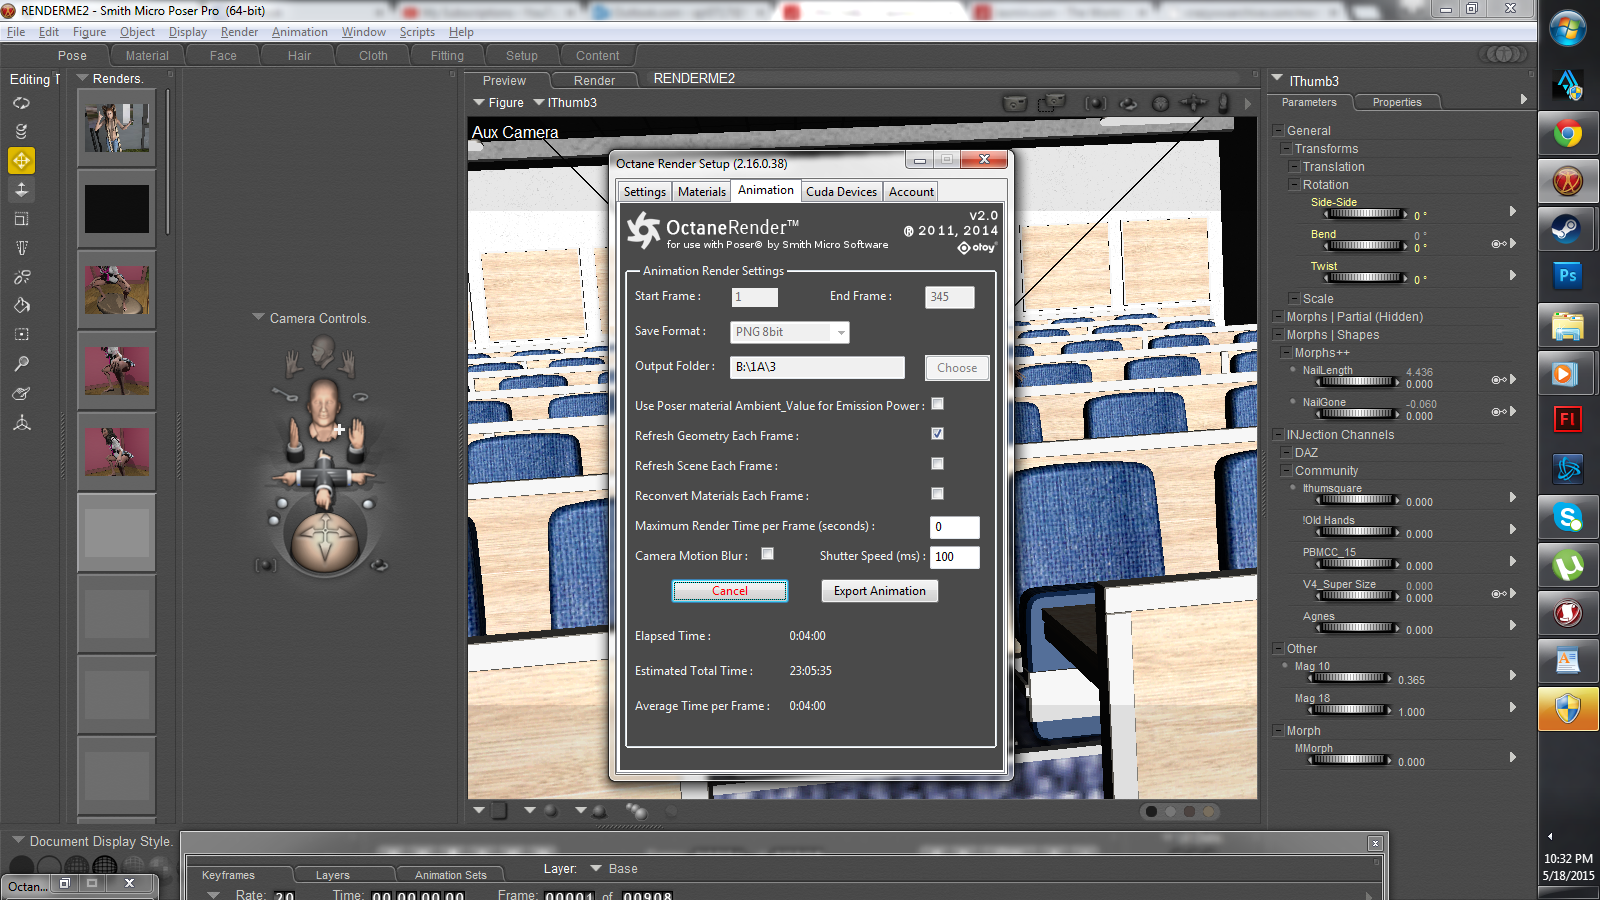Viewport: 1600px width, 900px height.
Task: Click the Output Folder path field
Action: 817,367
